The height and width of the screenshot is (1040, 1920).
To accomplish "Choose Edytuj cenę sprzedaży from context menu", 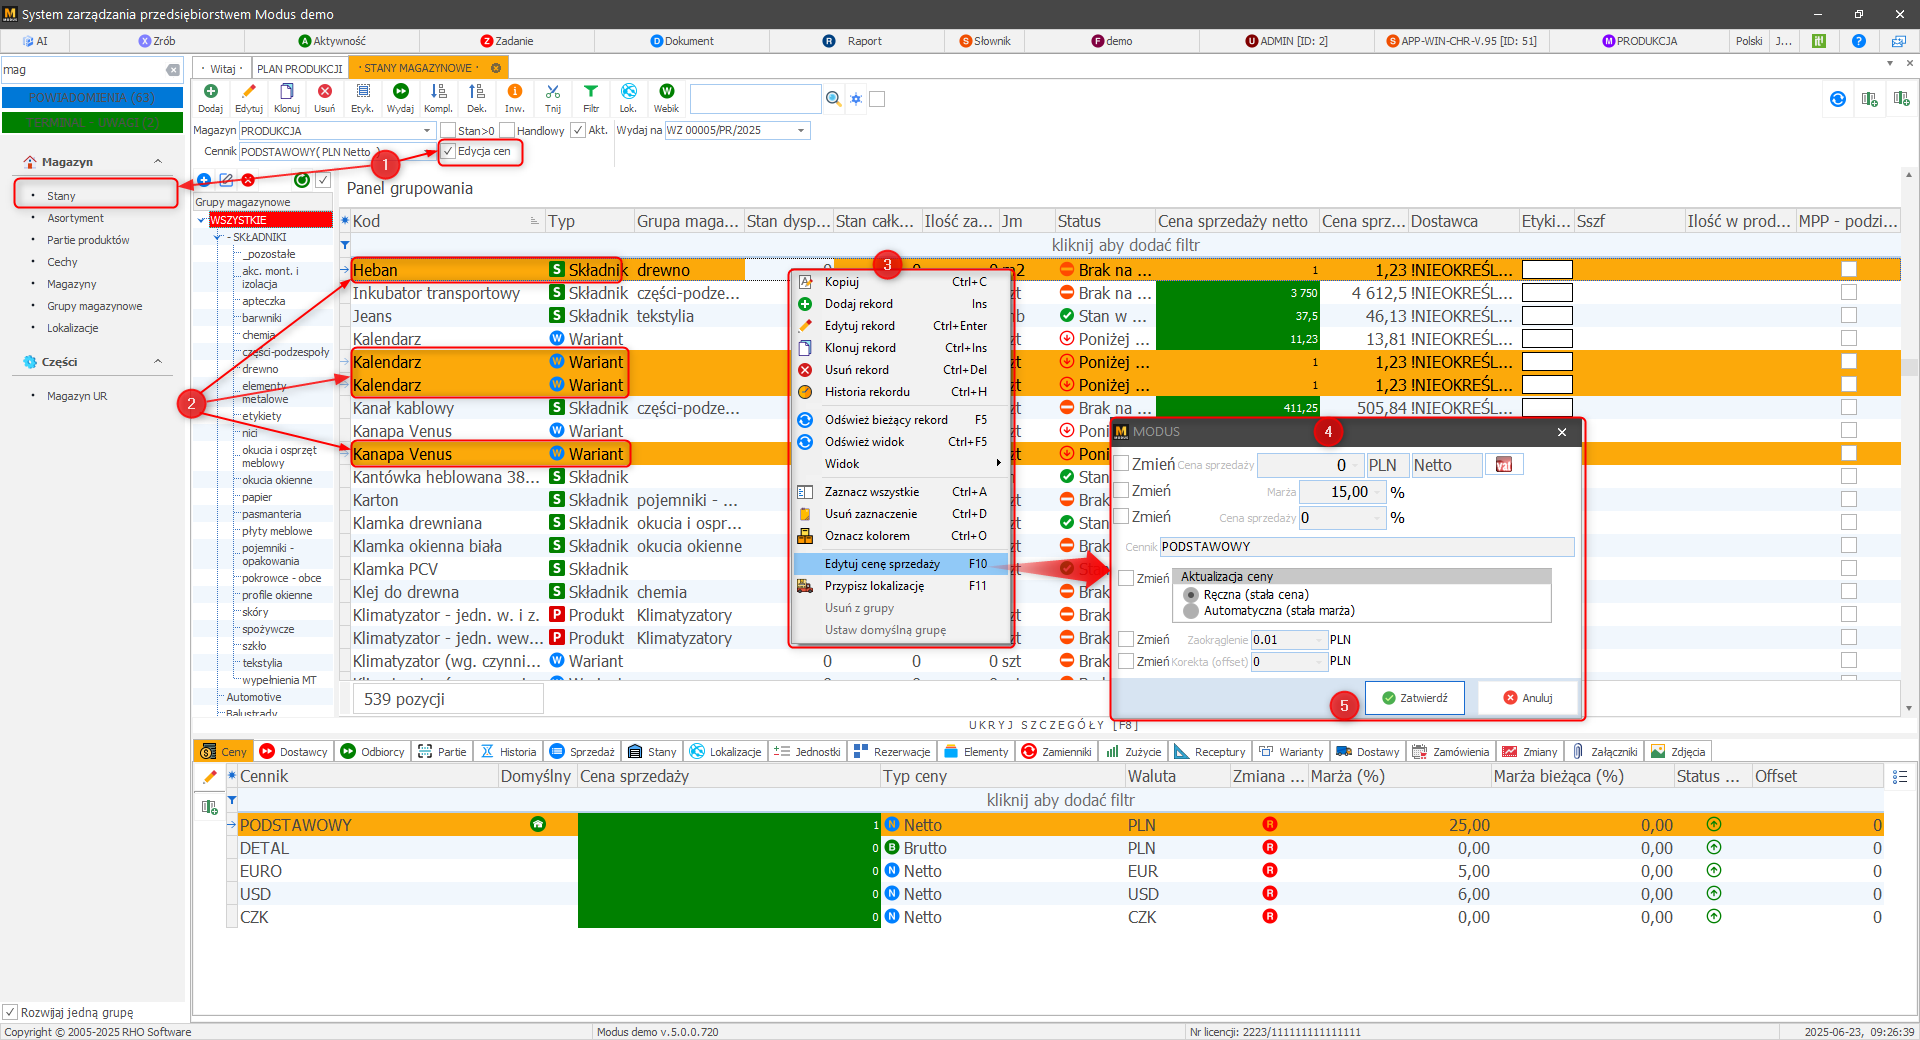I will click(x=881, y=564).
